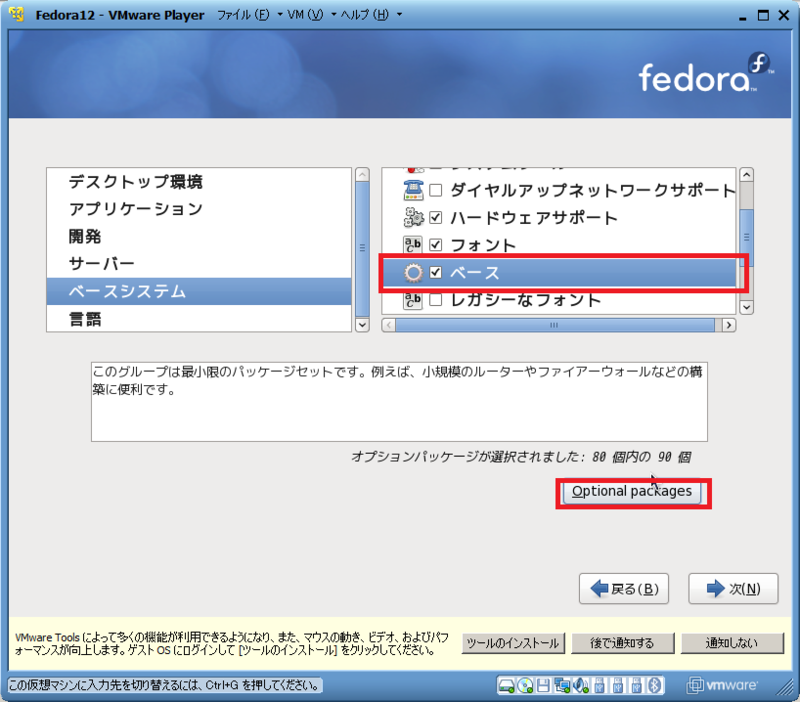Click the right arrow of horizontal scrollbar
Viewport: 800px width, 702px height.
729,325
